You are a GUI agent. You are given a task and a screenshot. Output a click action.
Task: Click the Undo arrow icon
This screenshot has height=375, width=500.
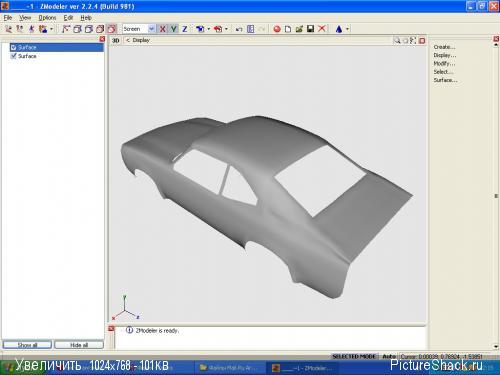(x=239, y=29)
